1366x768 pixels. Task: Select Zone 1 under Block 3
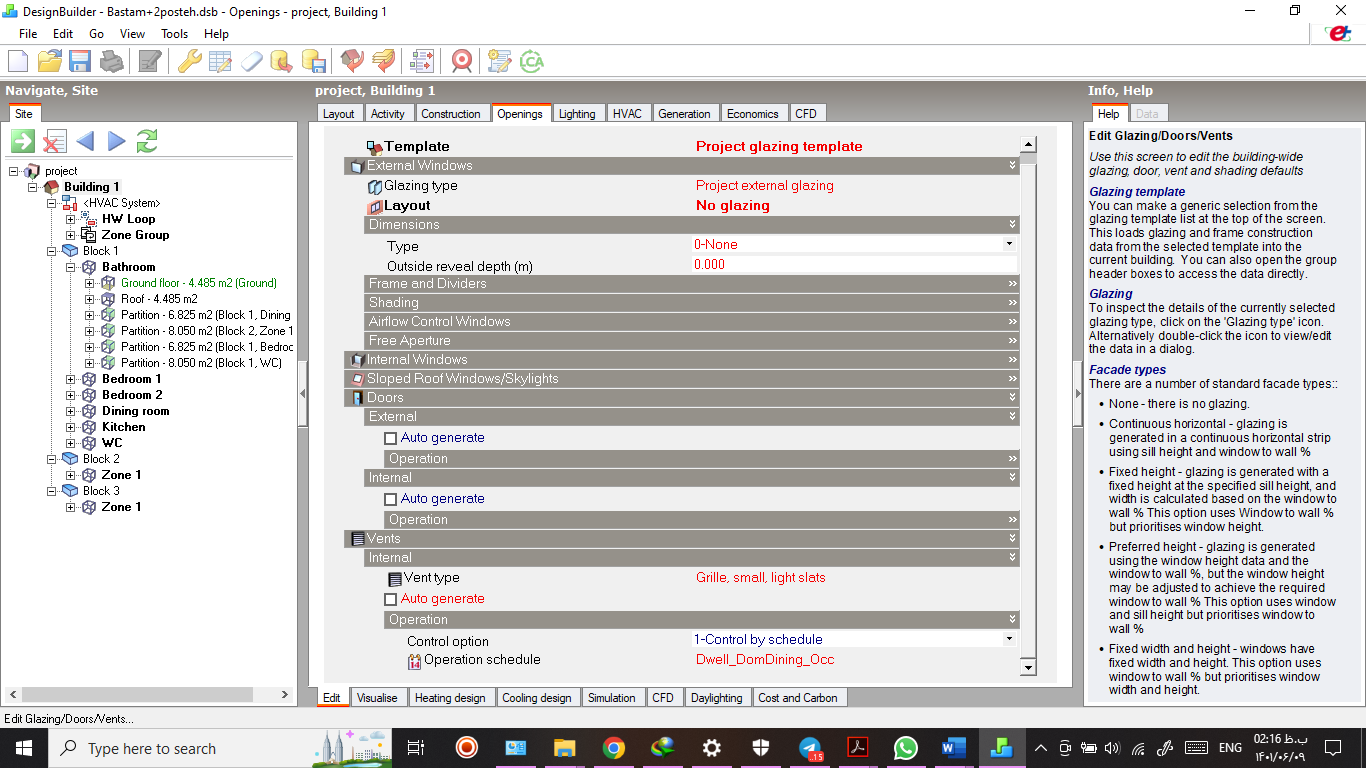[121, 507]
